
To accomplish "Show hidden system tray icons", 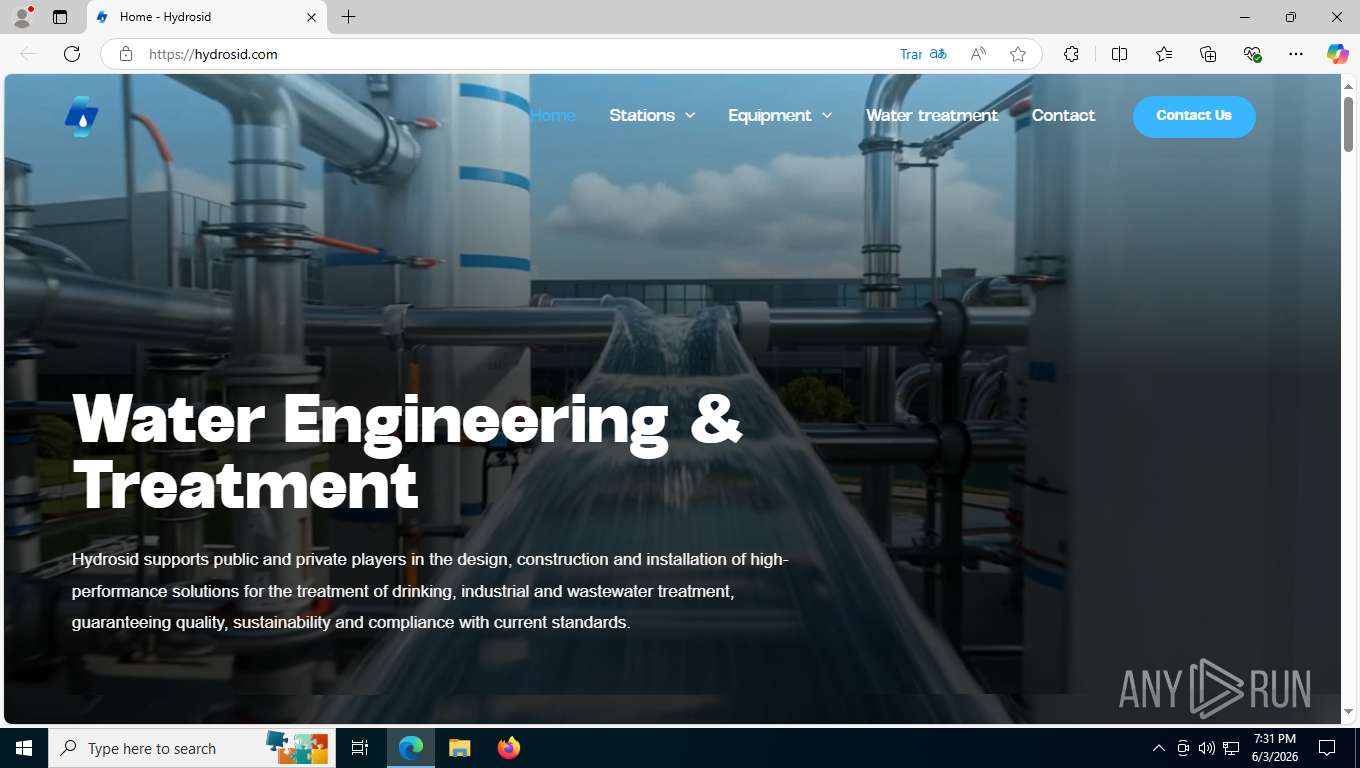I will coord(1159,748).
